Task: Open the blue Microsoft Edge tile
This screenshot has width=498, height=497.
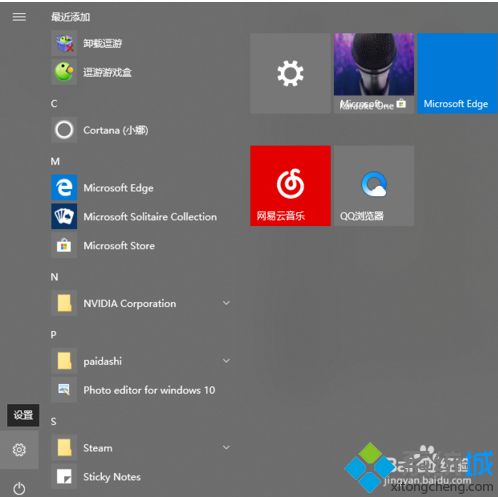Action: point(457,73)
